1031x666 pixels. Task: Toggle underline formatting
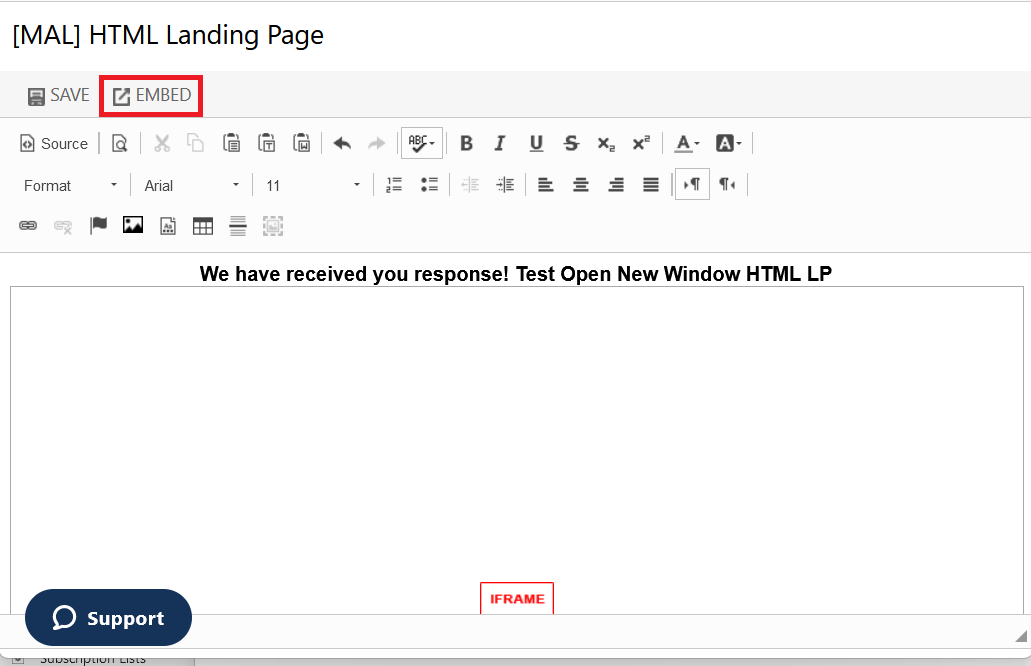click(536, 143)
